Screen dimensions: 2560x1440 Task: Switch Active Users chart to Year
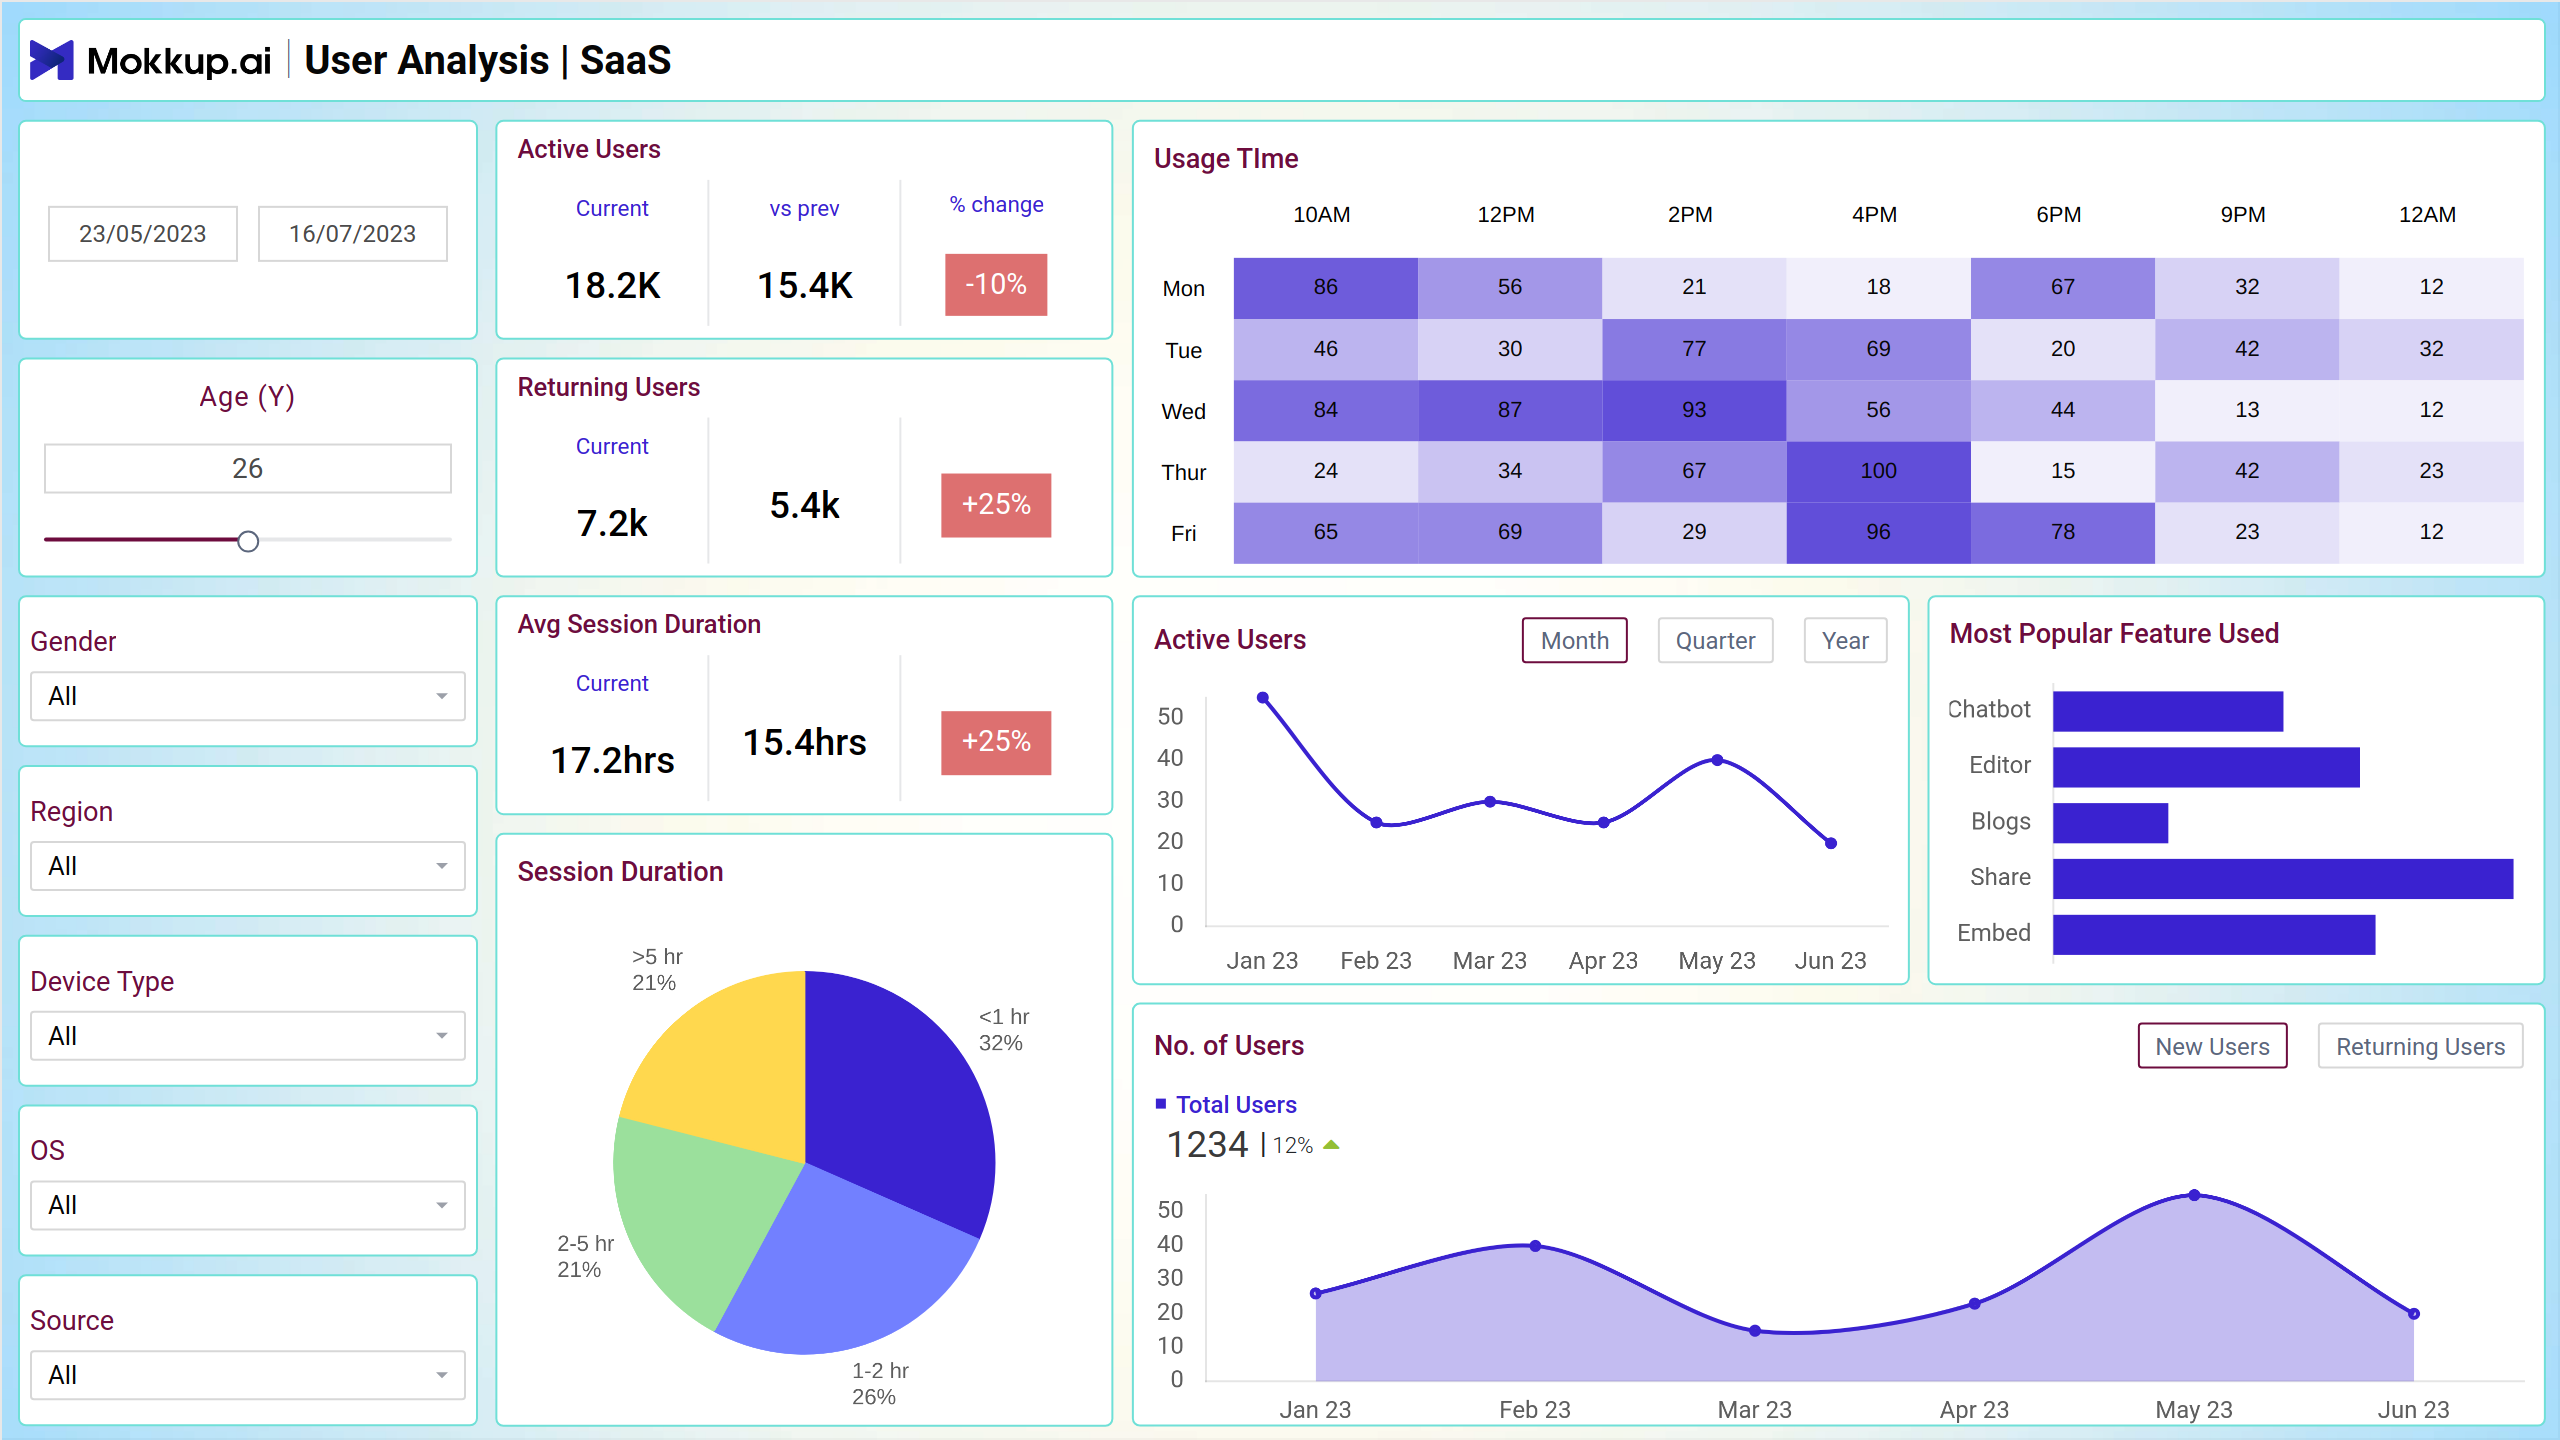pyautogui.click(x=1846, y=641)
